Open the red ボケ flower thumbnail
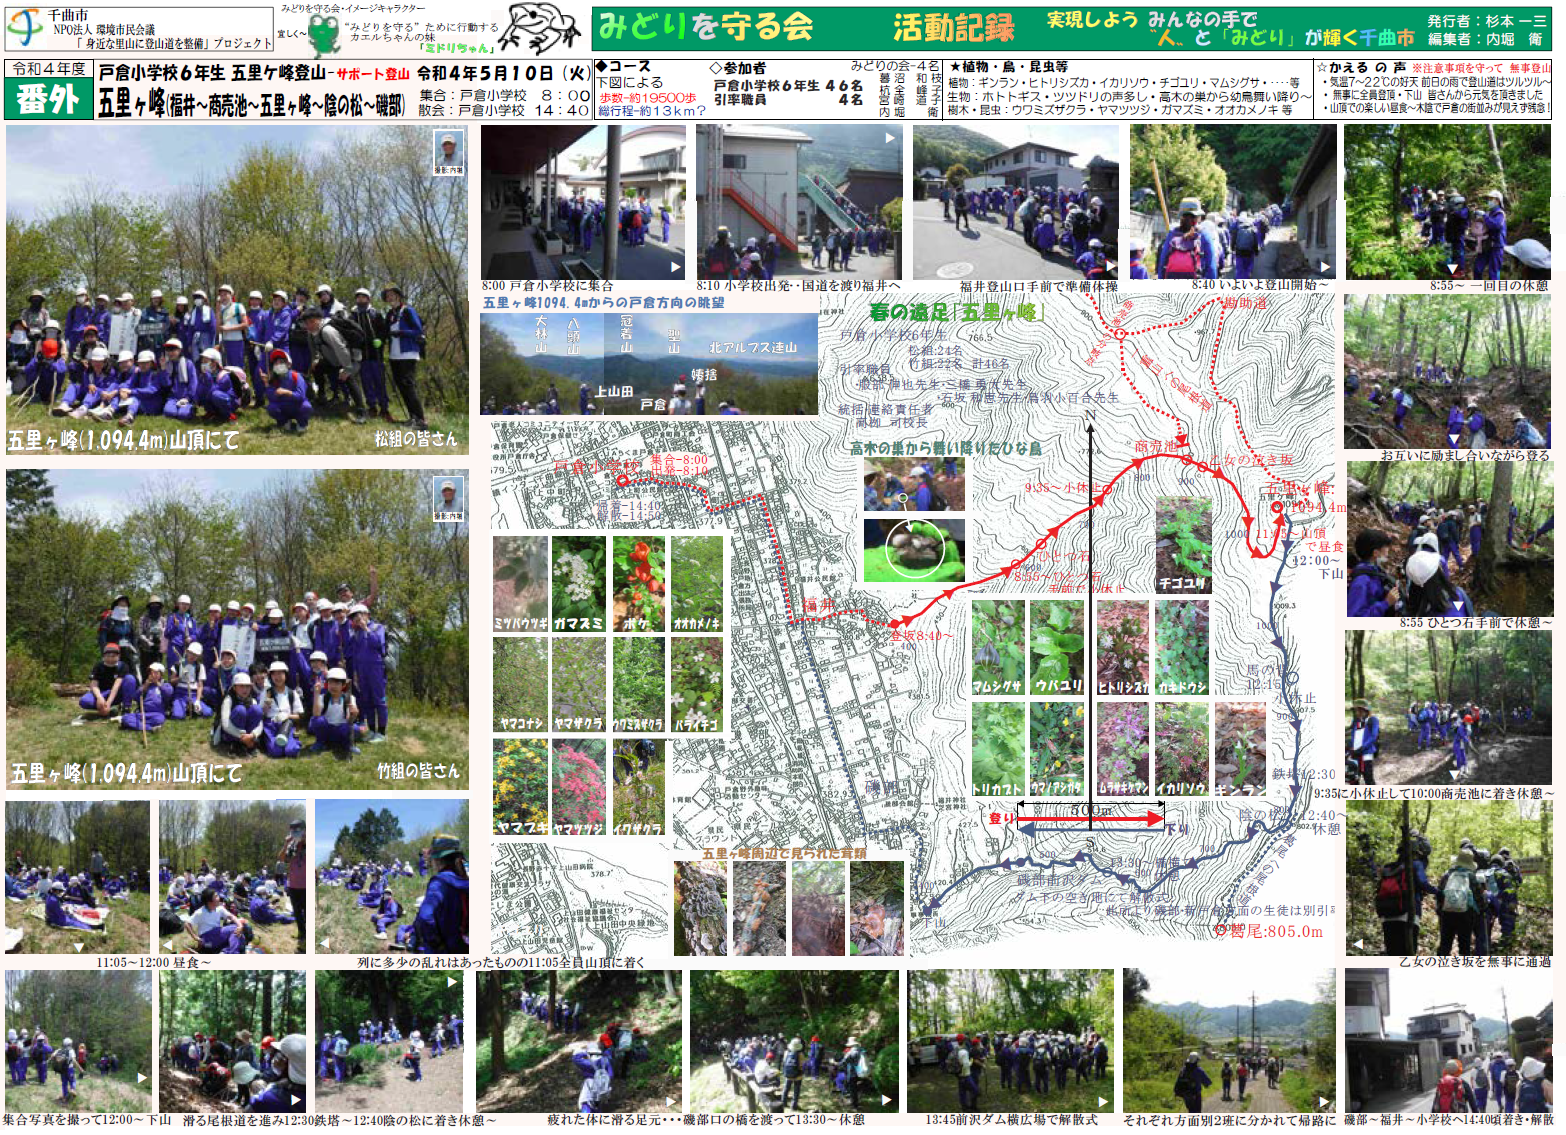 click(x=639, y=584)
